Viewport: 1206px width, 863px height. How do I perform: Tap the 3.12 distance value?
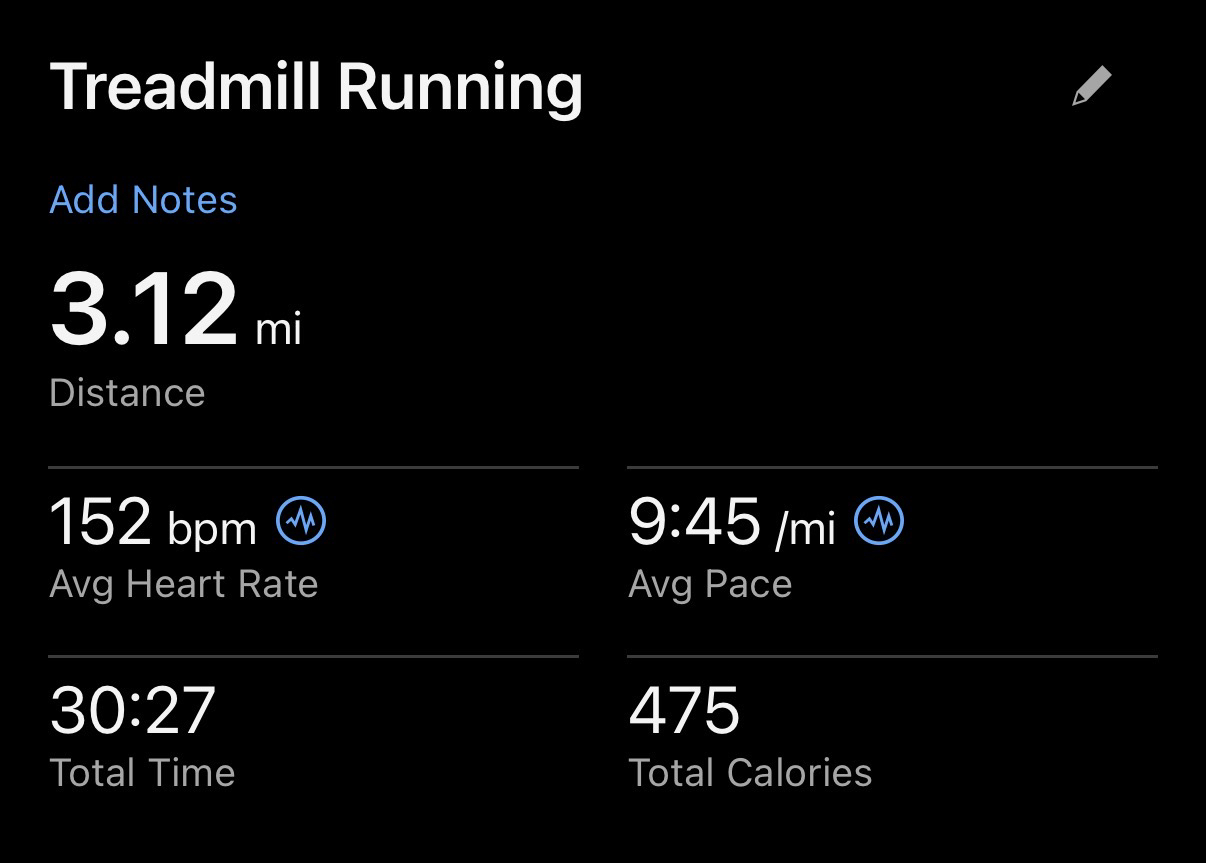pos(144,310)
